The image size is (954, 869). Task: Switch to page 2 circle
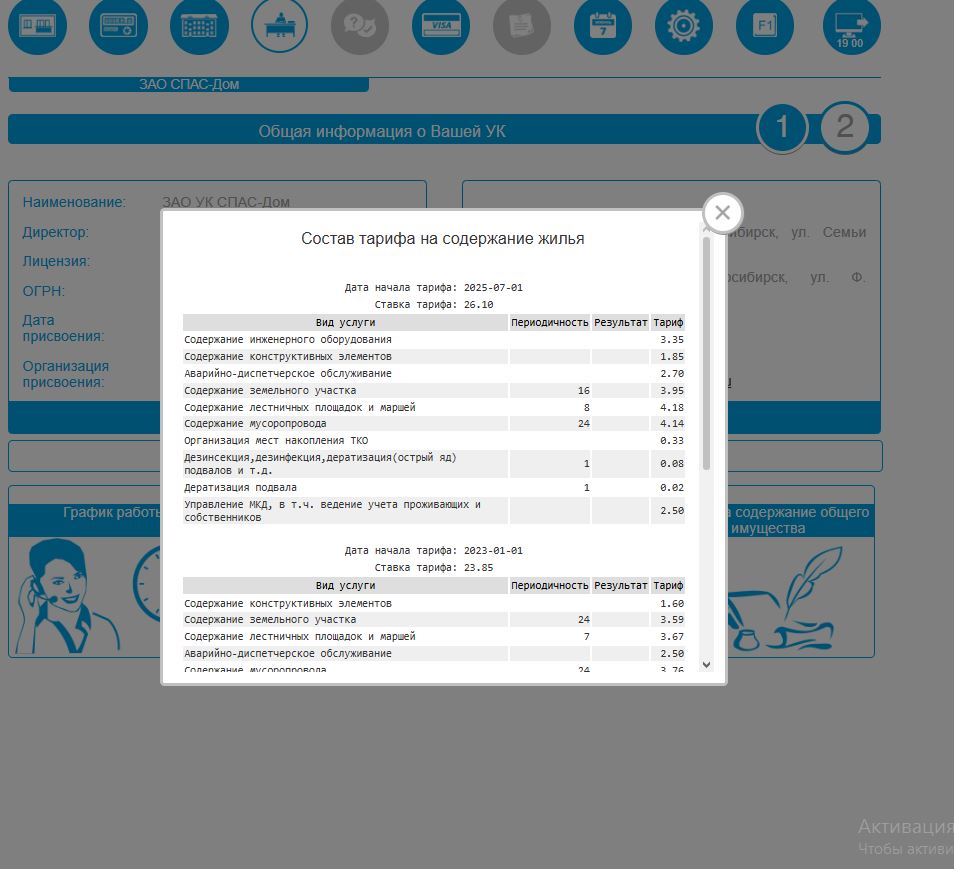(845, 128)
